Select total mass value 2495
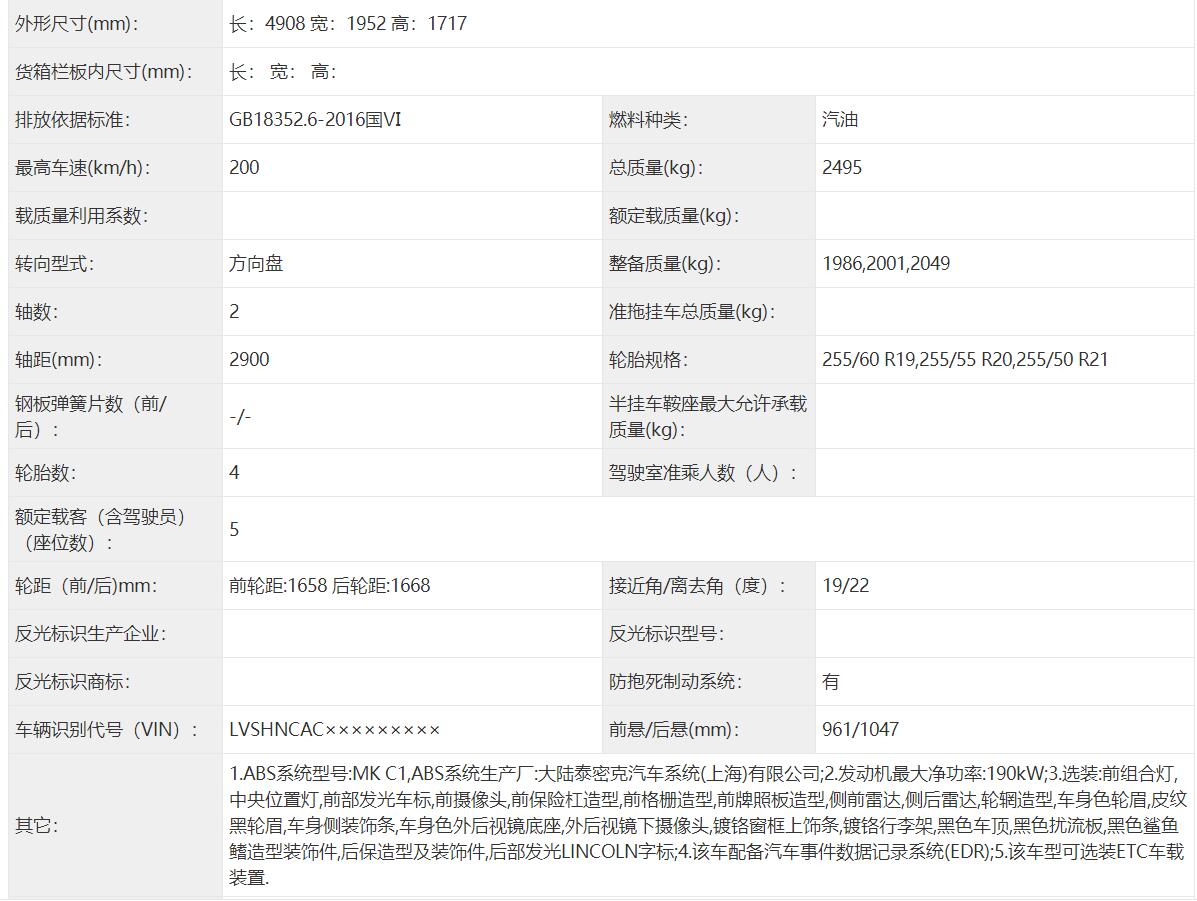1197x901 pixels. (x=842, y=168)
